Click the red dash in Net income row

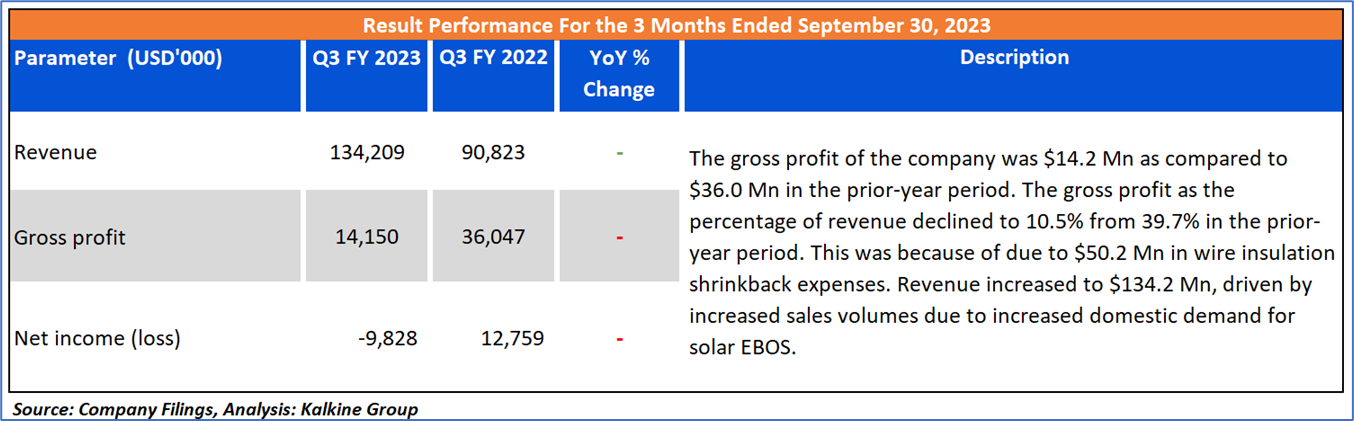[x=620, y=338]
